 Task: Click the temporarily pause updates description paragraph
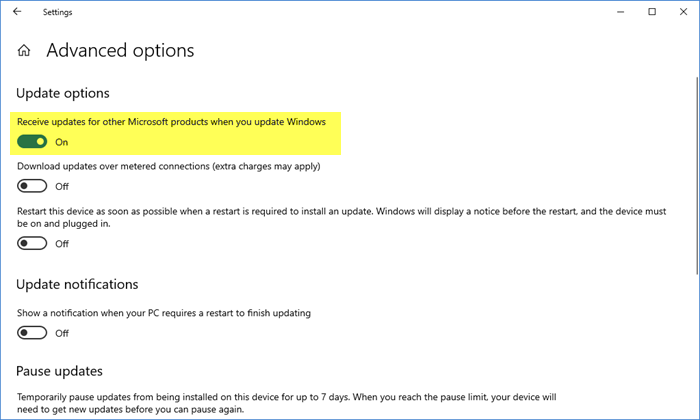tap(287, 403)
